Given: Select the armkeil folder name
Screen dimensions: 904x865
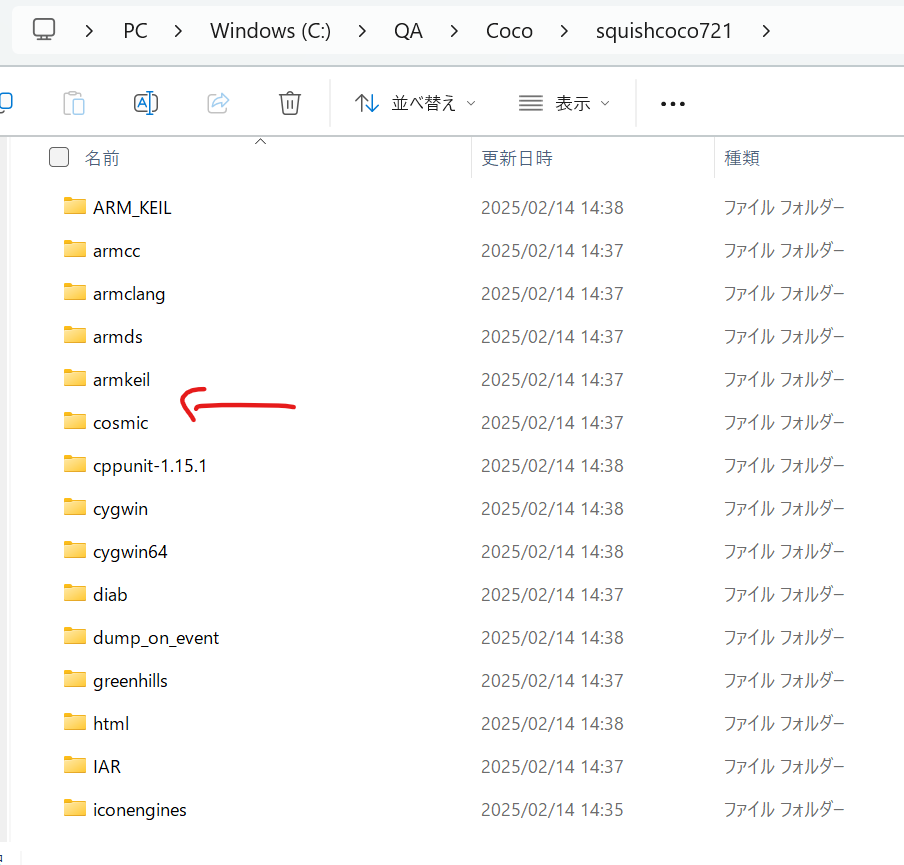Looking at the screenshot, I should click(x=122, y=379).
